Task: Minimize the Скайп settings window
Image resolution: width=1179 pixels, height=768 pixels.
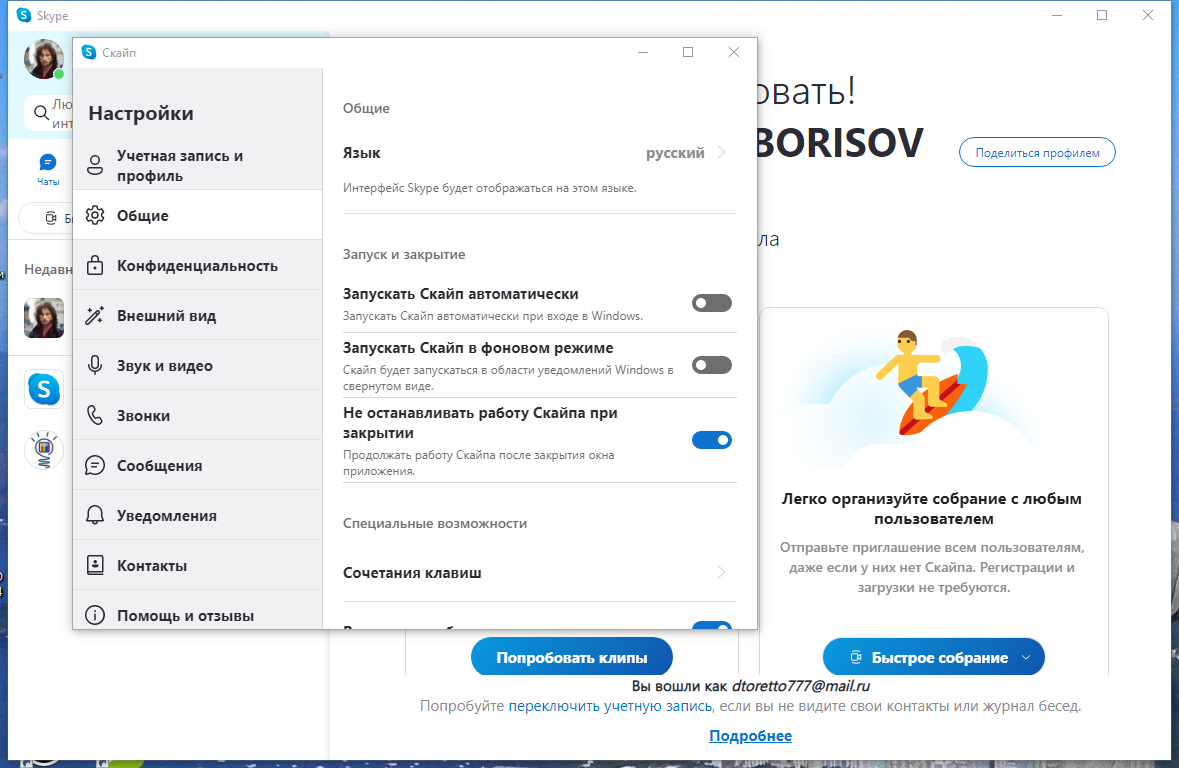Action: [643, 52]
